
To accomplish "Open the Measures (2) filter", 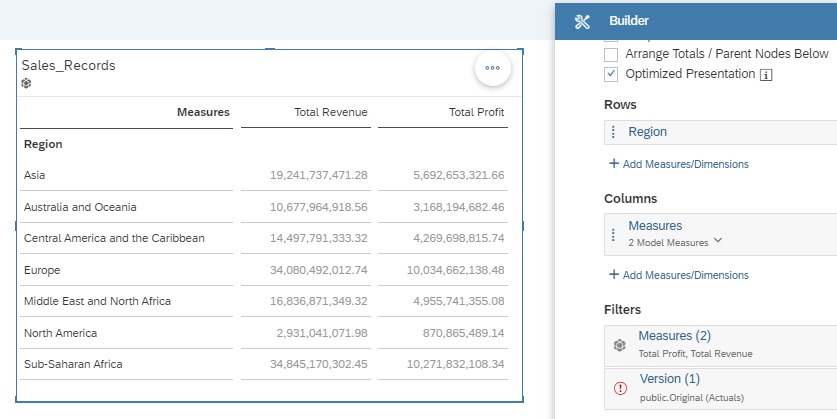I will tap(675, 336).
